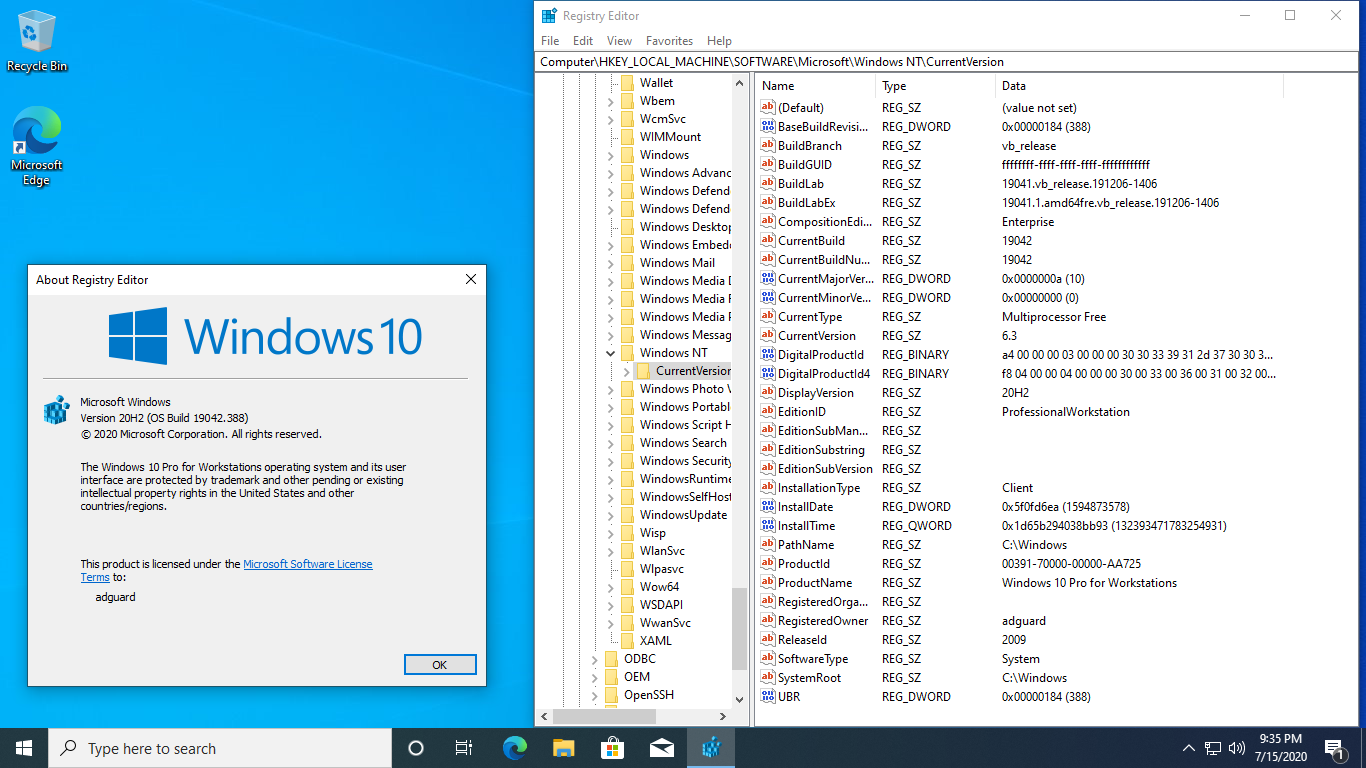Click the tree pane horizontal scrollbar thumb
The height and width of the screenshot is (768, 1366).
[x=604, y=716]
